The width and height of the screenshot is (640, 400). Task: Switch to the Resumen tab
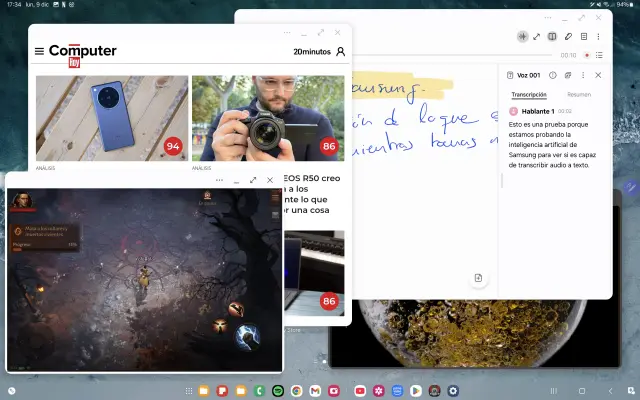coord(579,95)
